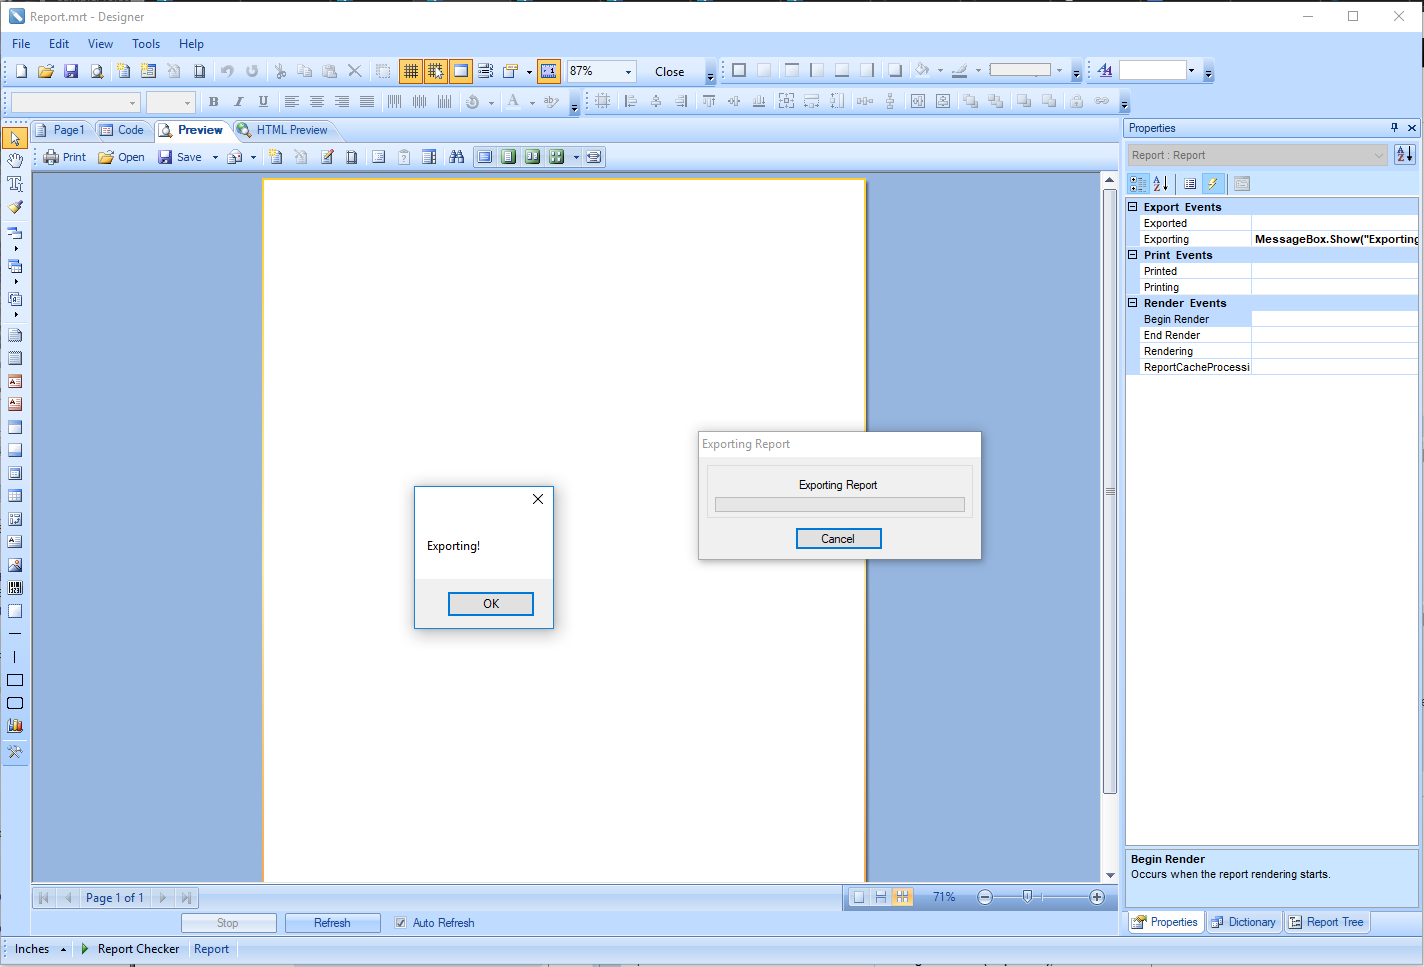1424x967 pixels.
Task: Click the Save floppy icon in main toolbar
Action: (71, 71)
